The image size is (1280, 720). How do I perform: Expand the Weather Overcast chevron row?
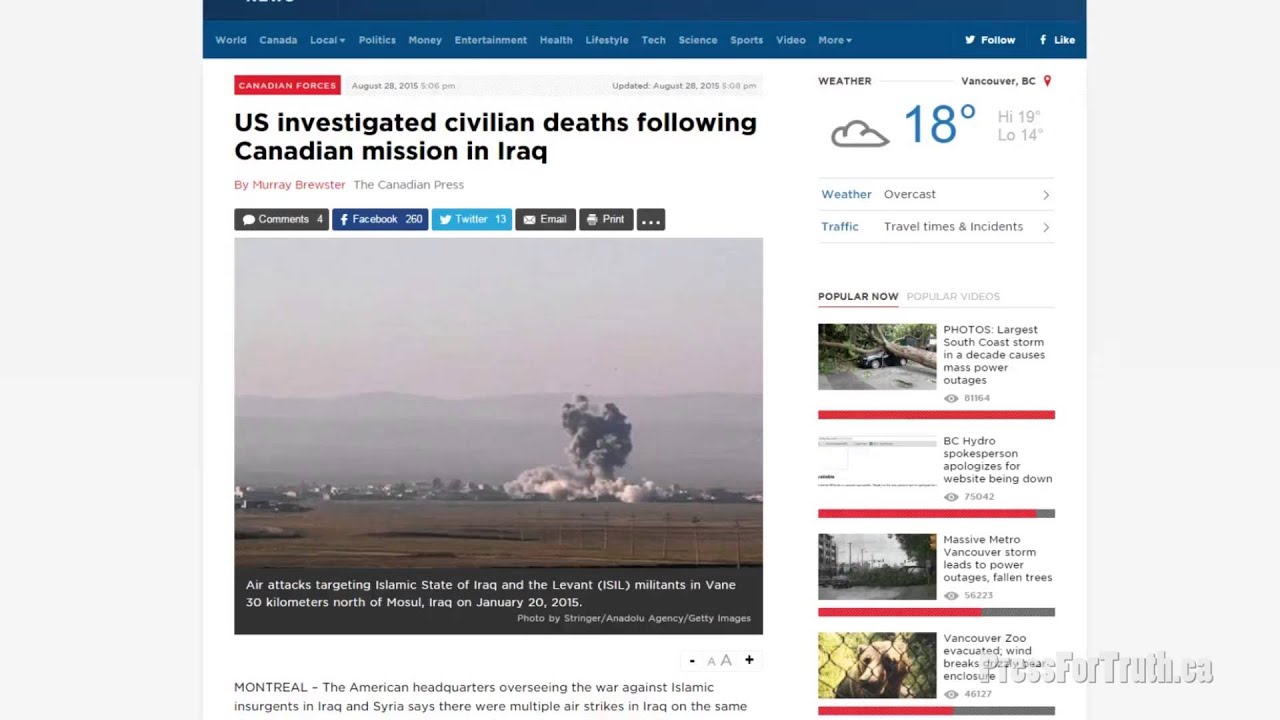coord(936,194)
